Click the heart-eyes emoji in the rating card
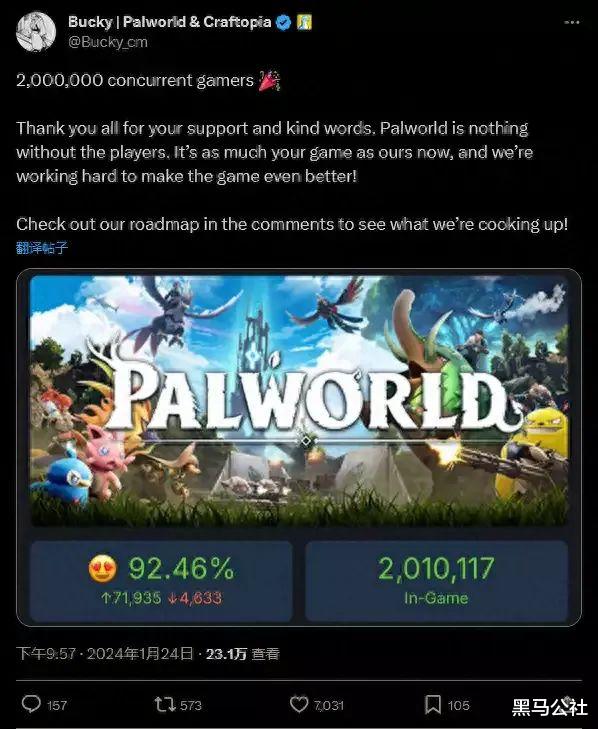Image resolution: width=598 pixels, height=729 pixels. (102, 568)
